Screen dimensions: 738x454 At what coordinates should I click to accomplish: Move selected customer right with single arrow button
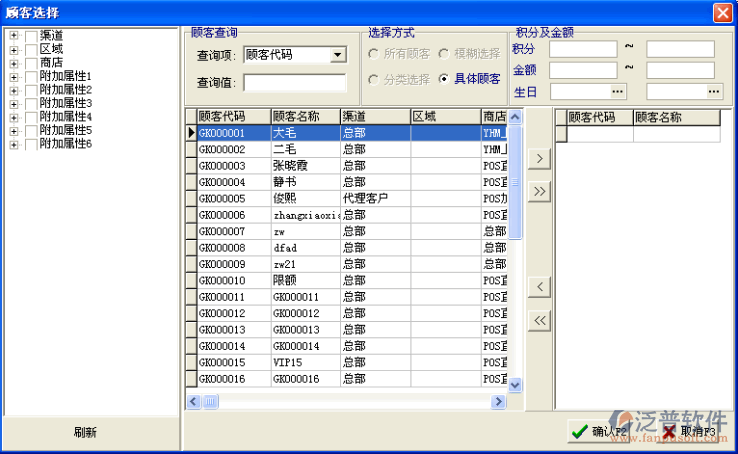click(539, 159)
